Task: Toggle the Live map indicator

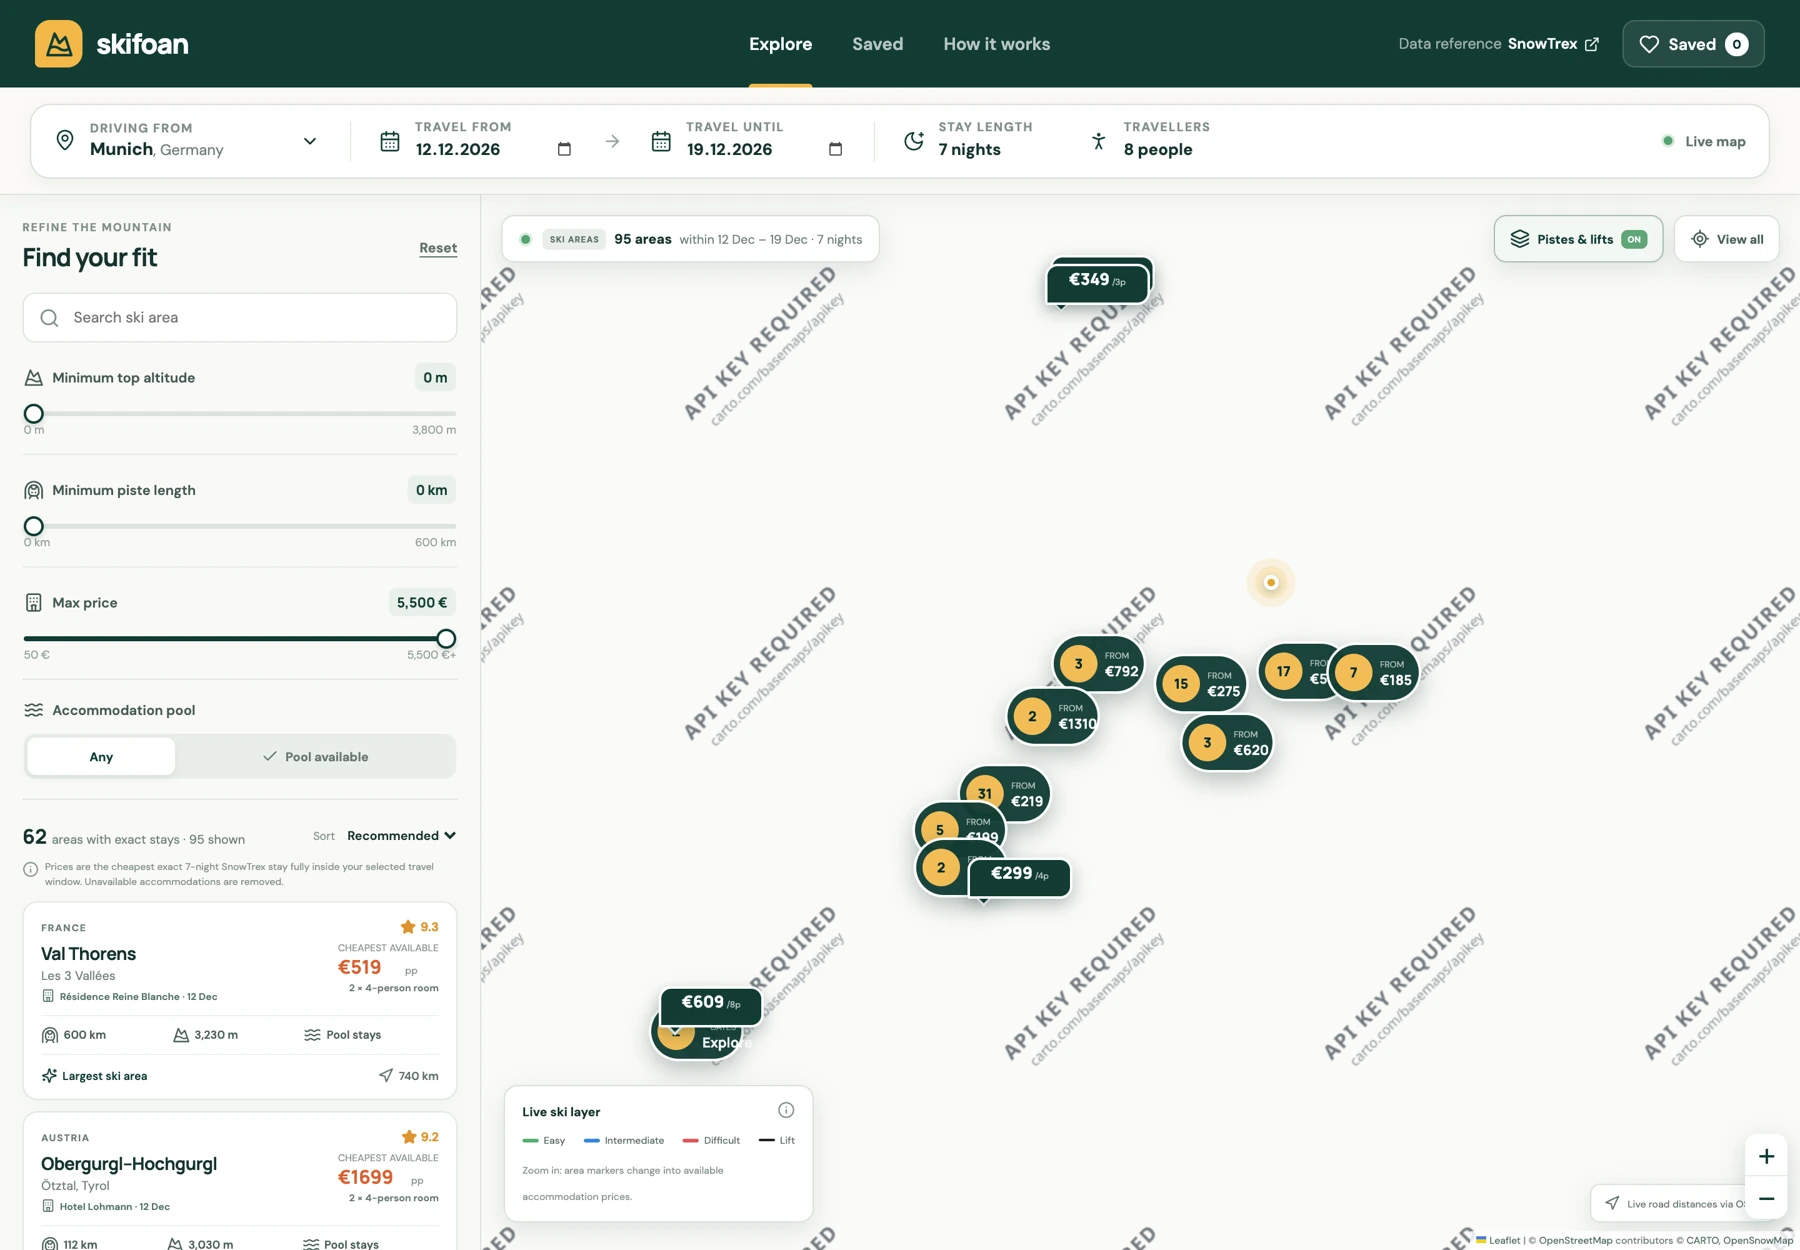Action: 1704,141
